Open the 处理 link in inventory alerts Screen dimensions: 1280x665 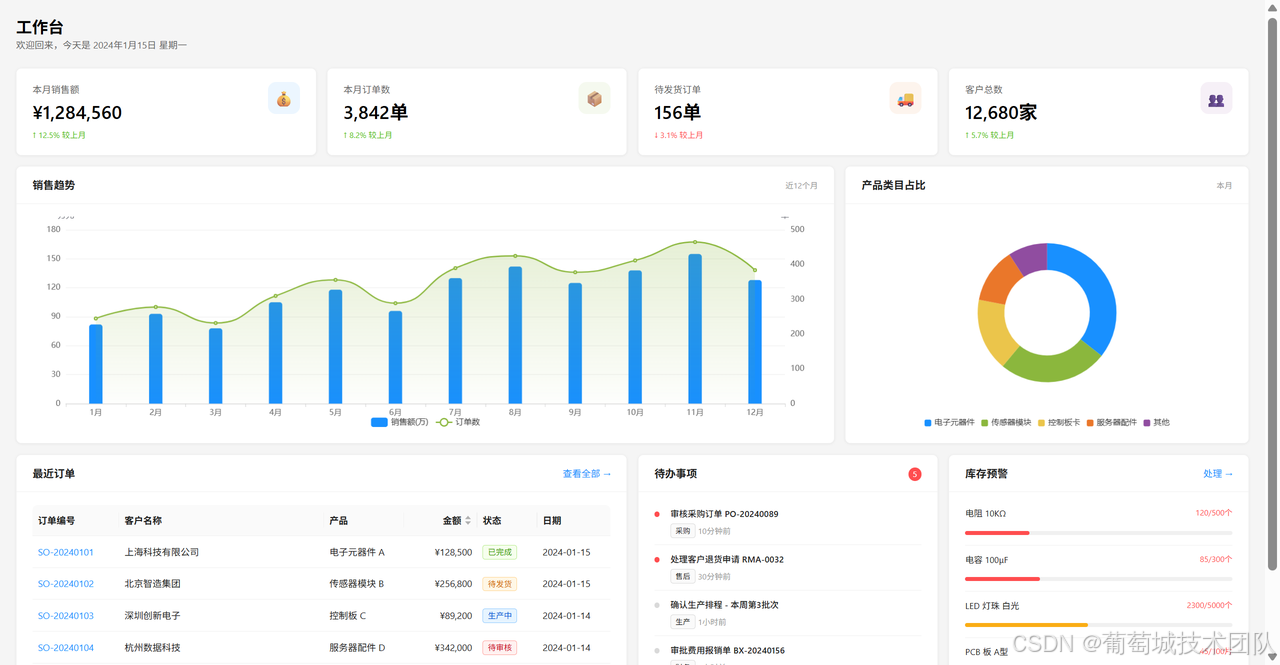click(x=1218, y=474)
